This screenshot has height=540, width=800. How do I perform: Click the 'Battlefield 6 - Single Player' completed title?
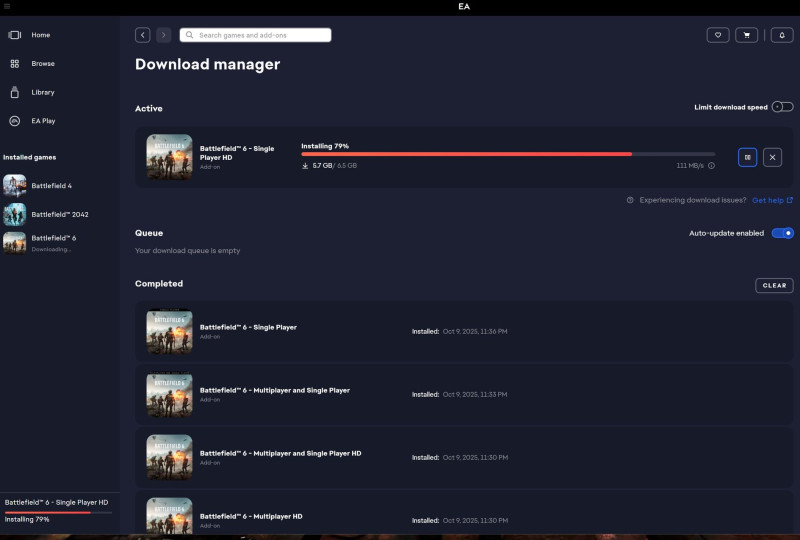tap(248, 327)
